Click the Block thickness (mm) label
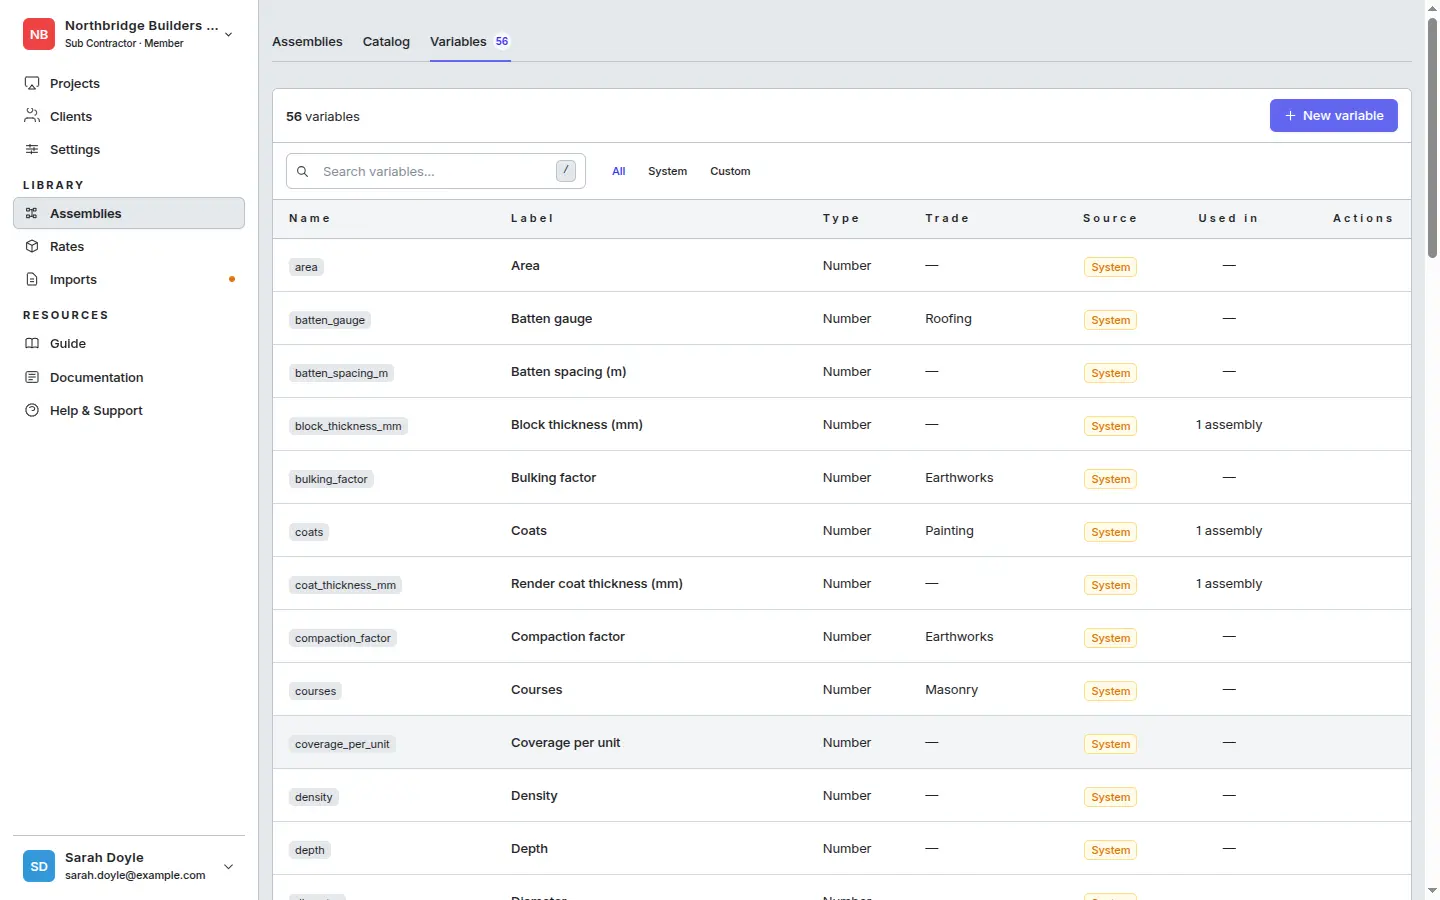 (577, 424)
